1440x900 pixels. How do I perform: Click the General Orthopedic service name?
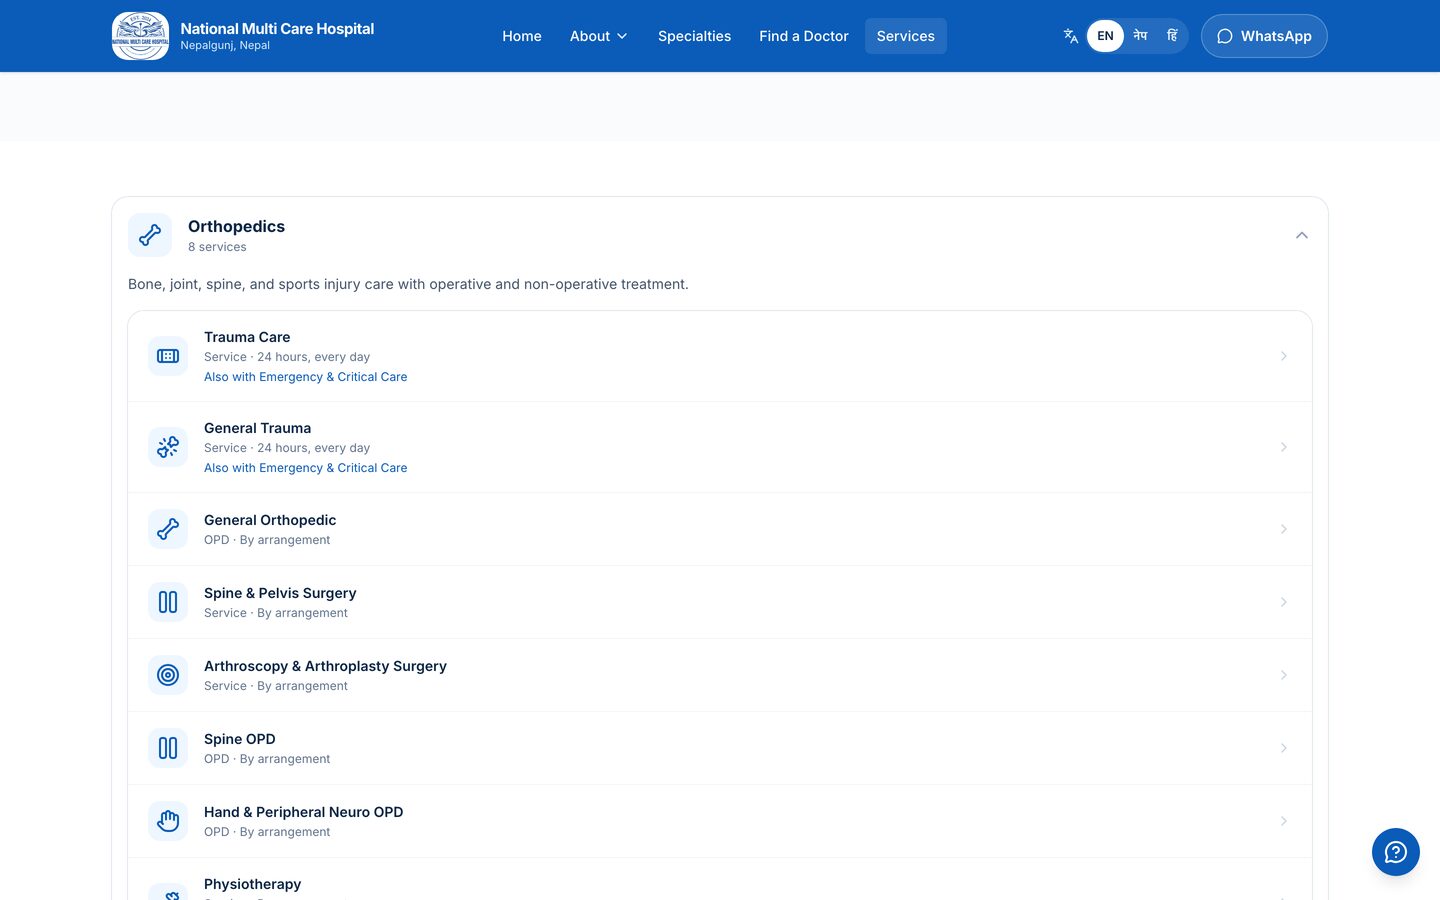270,520
